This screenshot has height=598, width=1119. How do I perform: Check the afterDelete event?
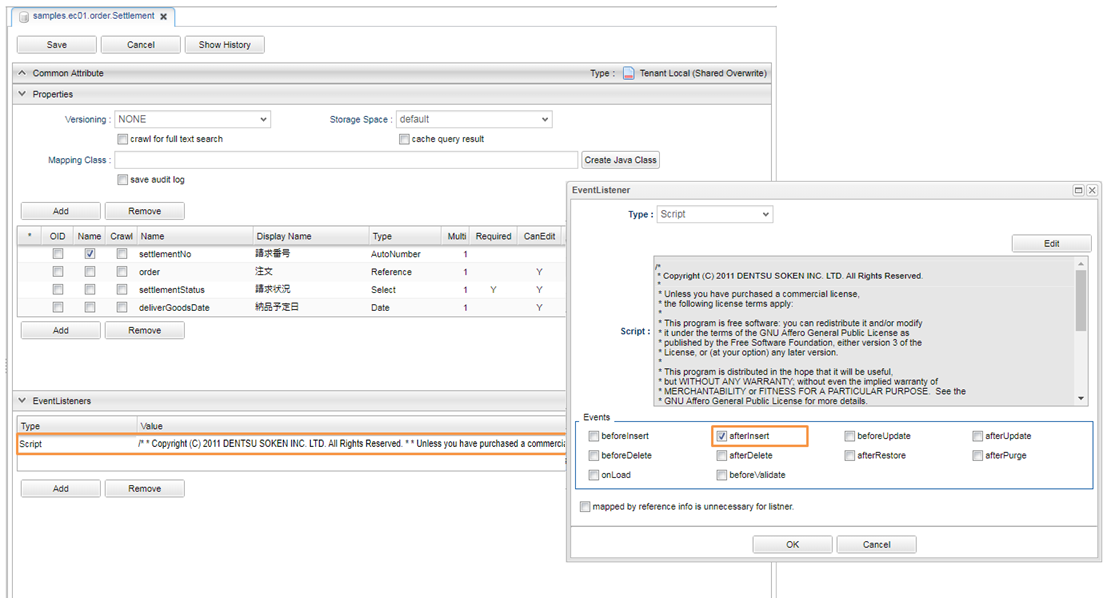click(x=721, y=455)
